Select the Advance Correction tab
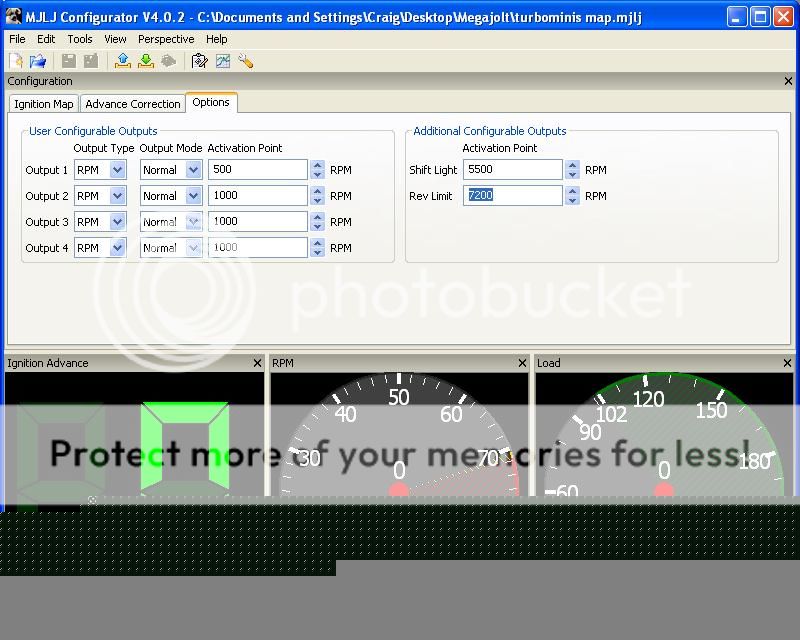Viewport: 800px width, 640px height. [x=133, y=104]
